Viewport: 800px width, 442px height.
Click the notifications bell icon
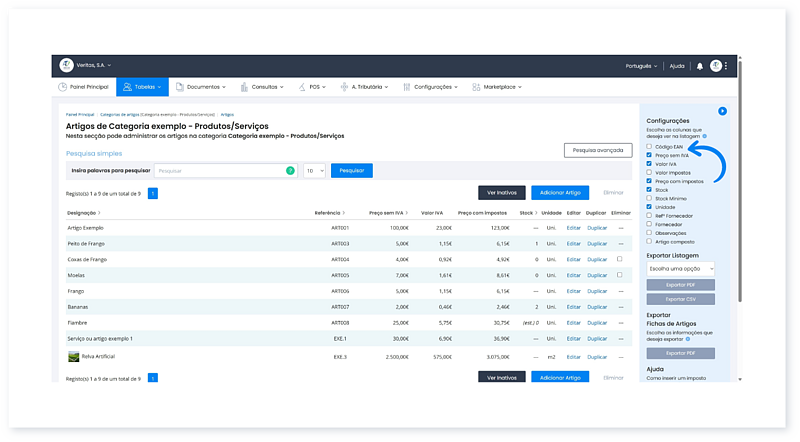point(699,66)
